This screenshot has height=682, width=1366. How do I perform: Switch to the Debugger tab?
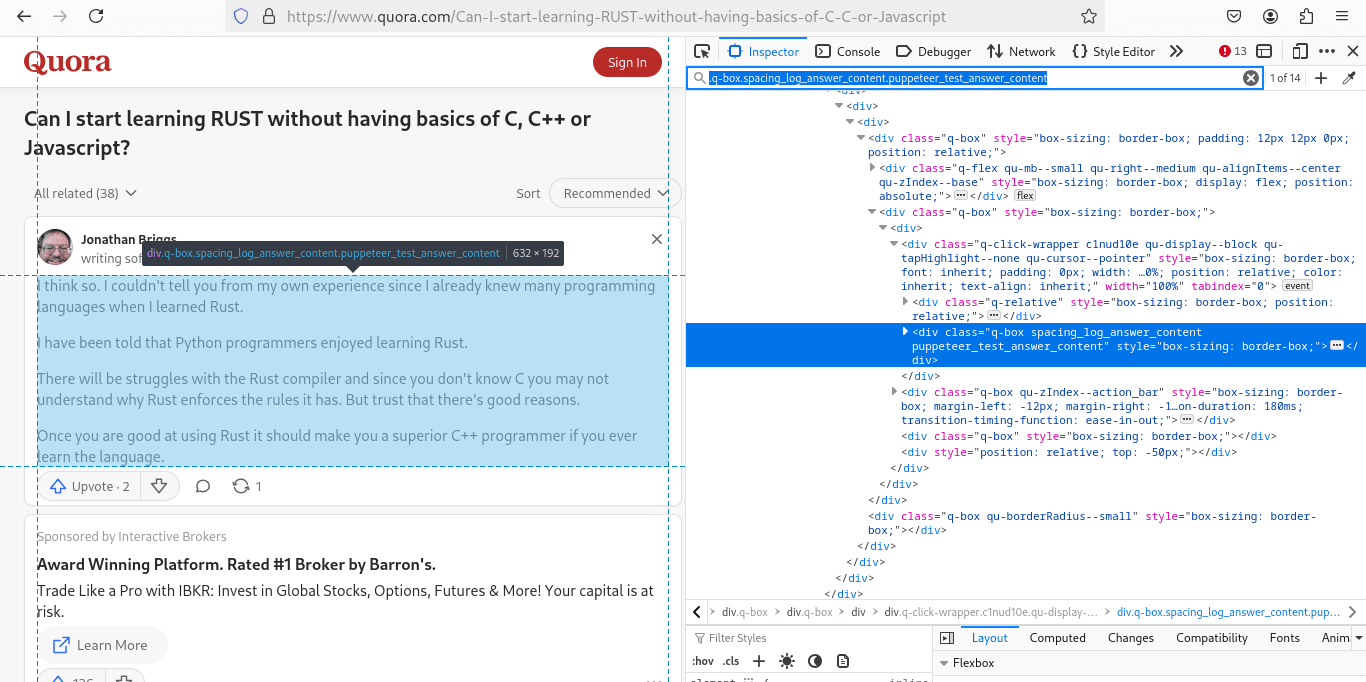pyautogui.click(x=934, y=51)
